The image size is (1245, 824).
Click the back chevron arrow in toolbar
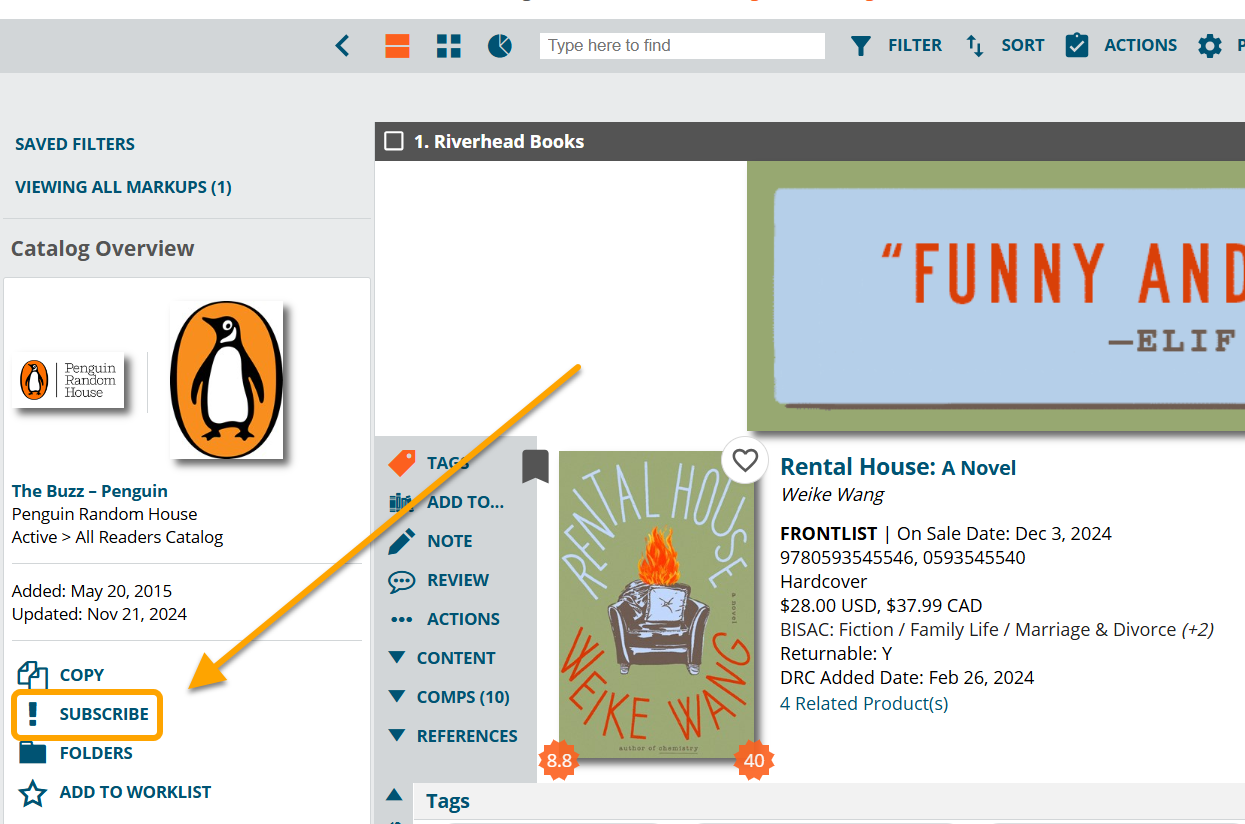click(x=342, y=45)
